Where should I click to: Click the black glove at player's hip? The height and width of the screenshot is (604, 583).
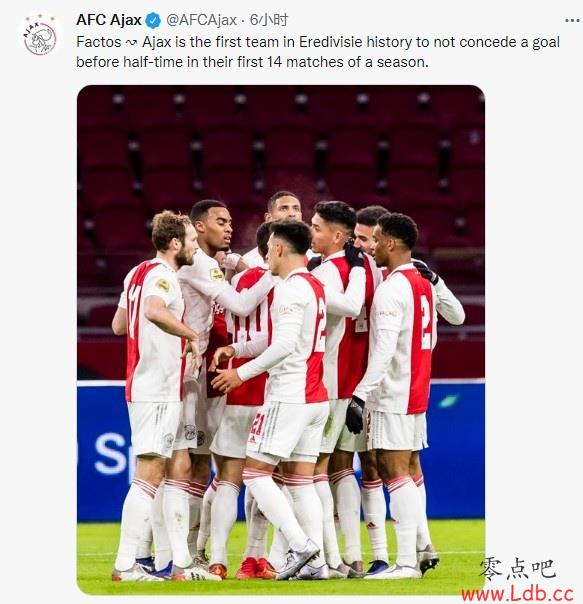355,415
